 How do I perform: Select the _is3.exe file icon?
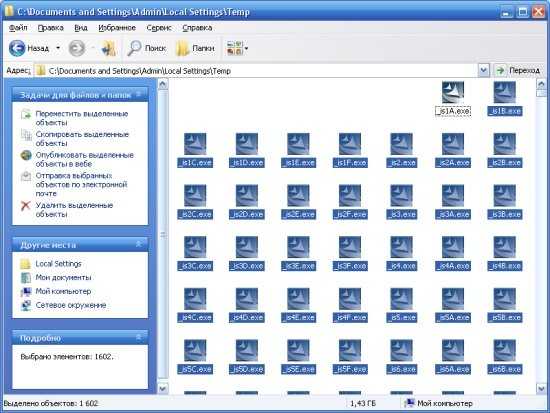401,195
